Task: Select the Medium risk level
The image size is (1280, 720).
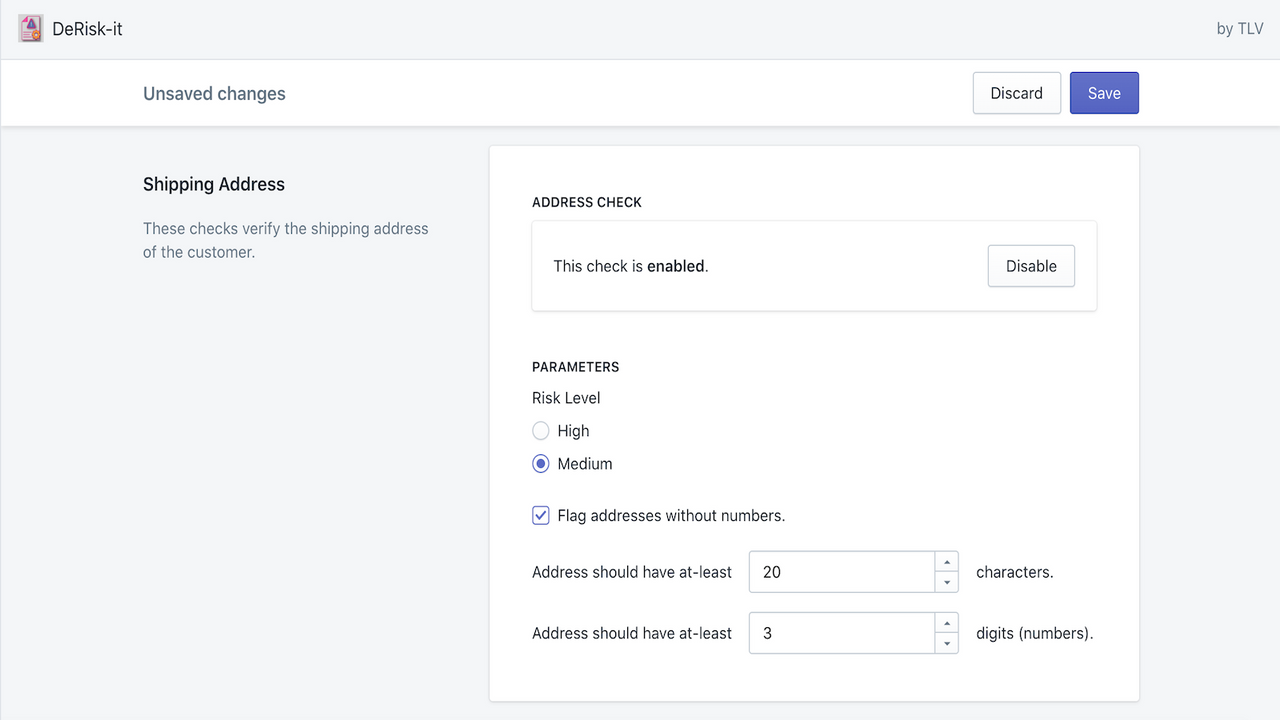Action: (541, 463)
